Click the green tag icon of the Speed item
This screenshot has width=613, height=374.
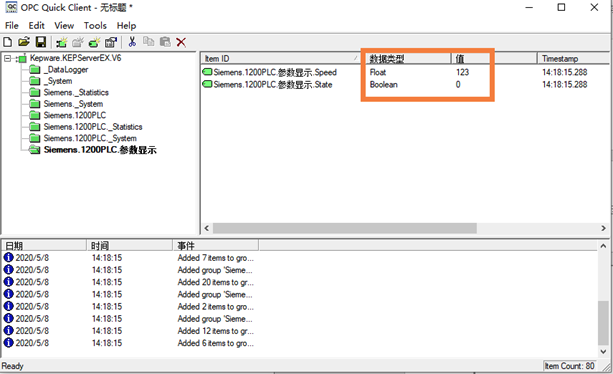pyautogui.click(x=207, y=72)
